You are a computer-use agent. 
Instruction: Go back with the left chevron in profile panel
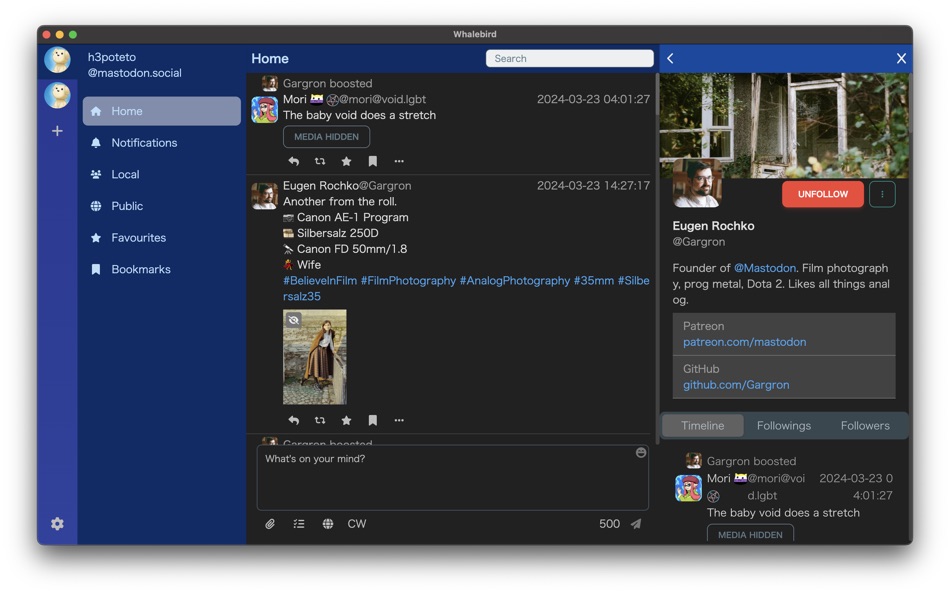(x=670, y=58)
